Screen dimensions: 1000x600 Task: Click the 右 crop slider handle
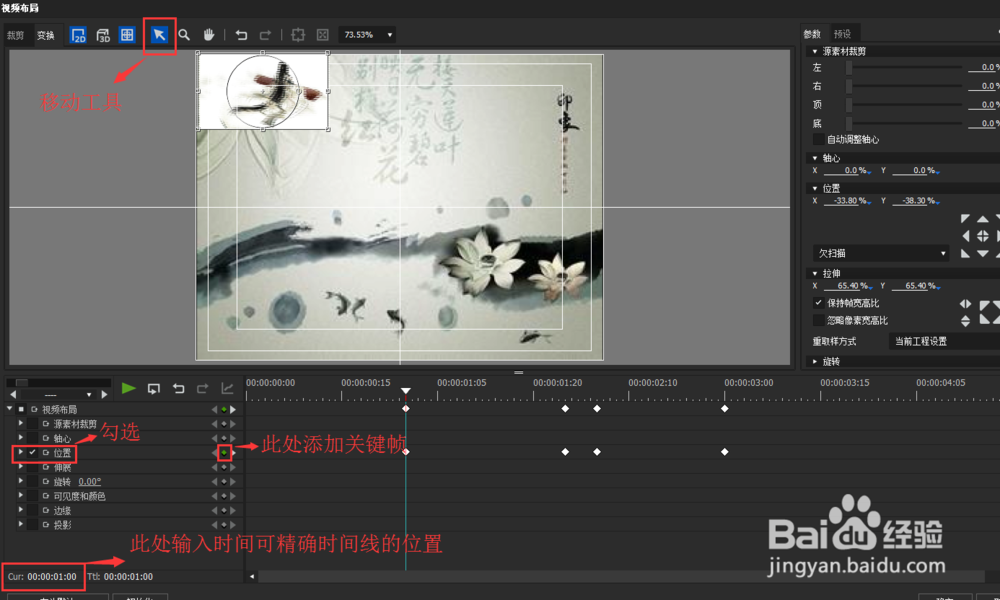tap(849, 86)
